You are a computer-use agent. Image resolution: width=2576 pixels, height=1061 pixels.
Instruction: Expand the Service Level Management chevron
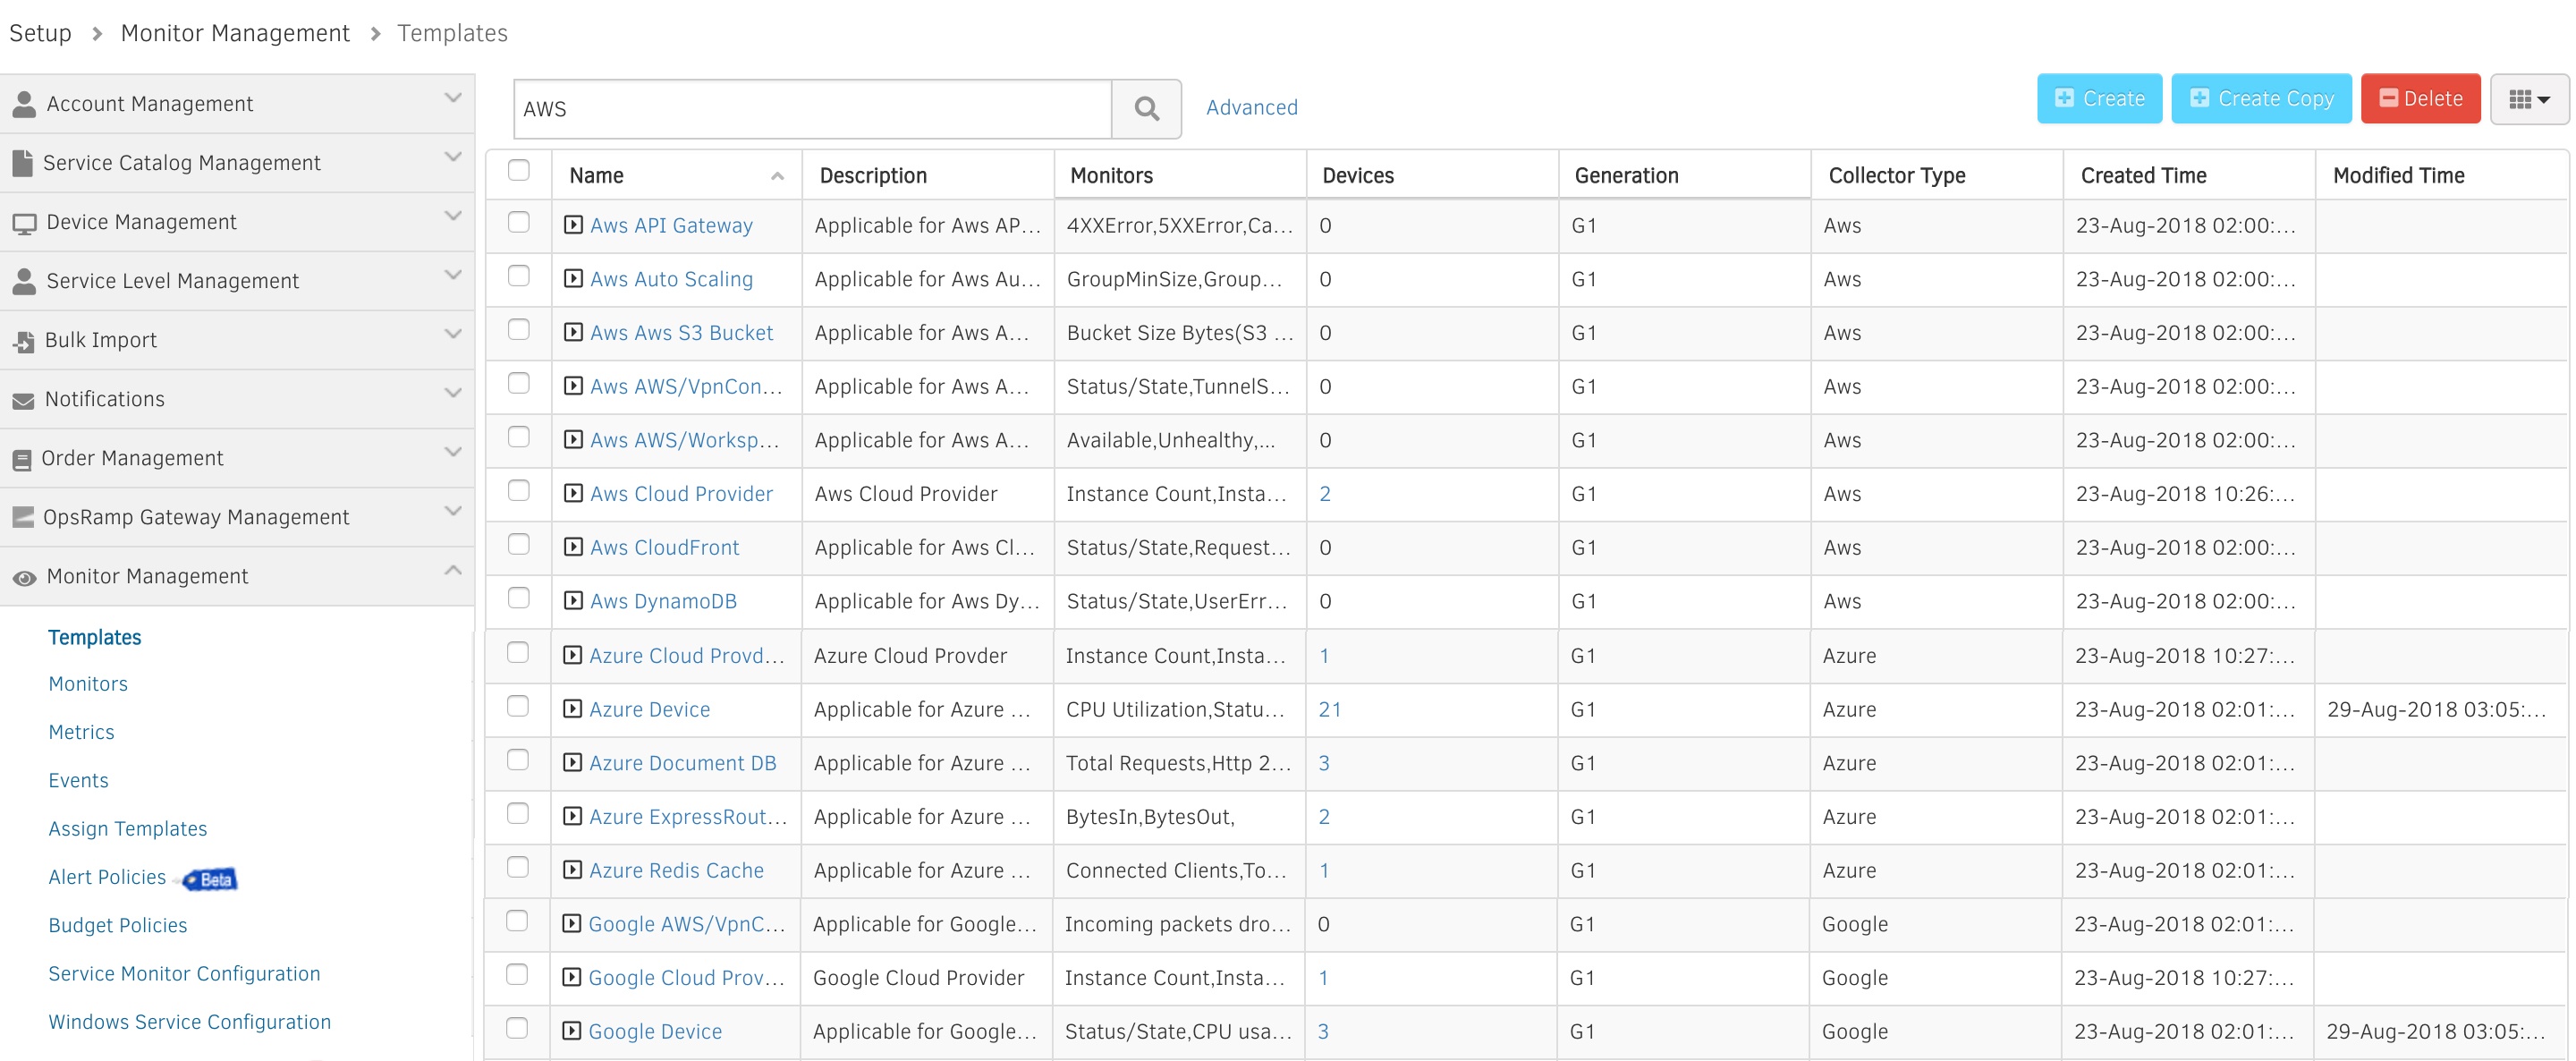tap(453, 275)
